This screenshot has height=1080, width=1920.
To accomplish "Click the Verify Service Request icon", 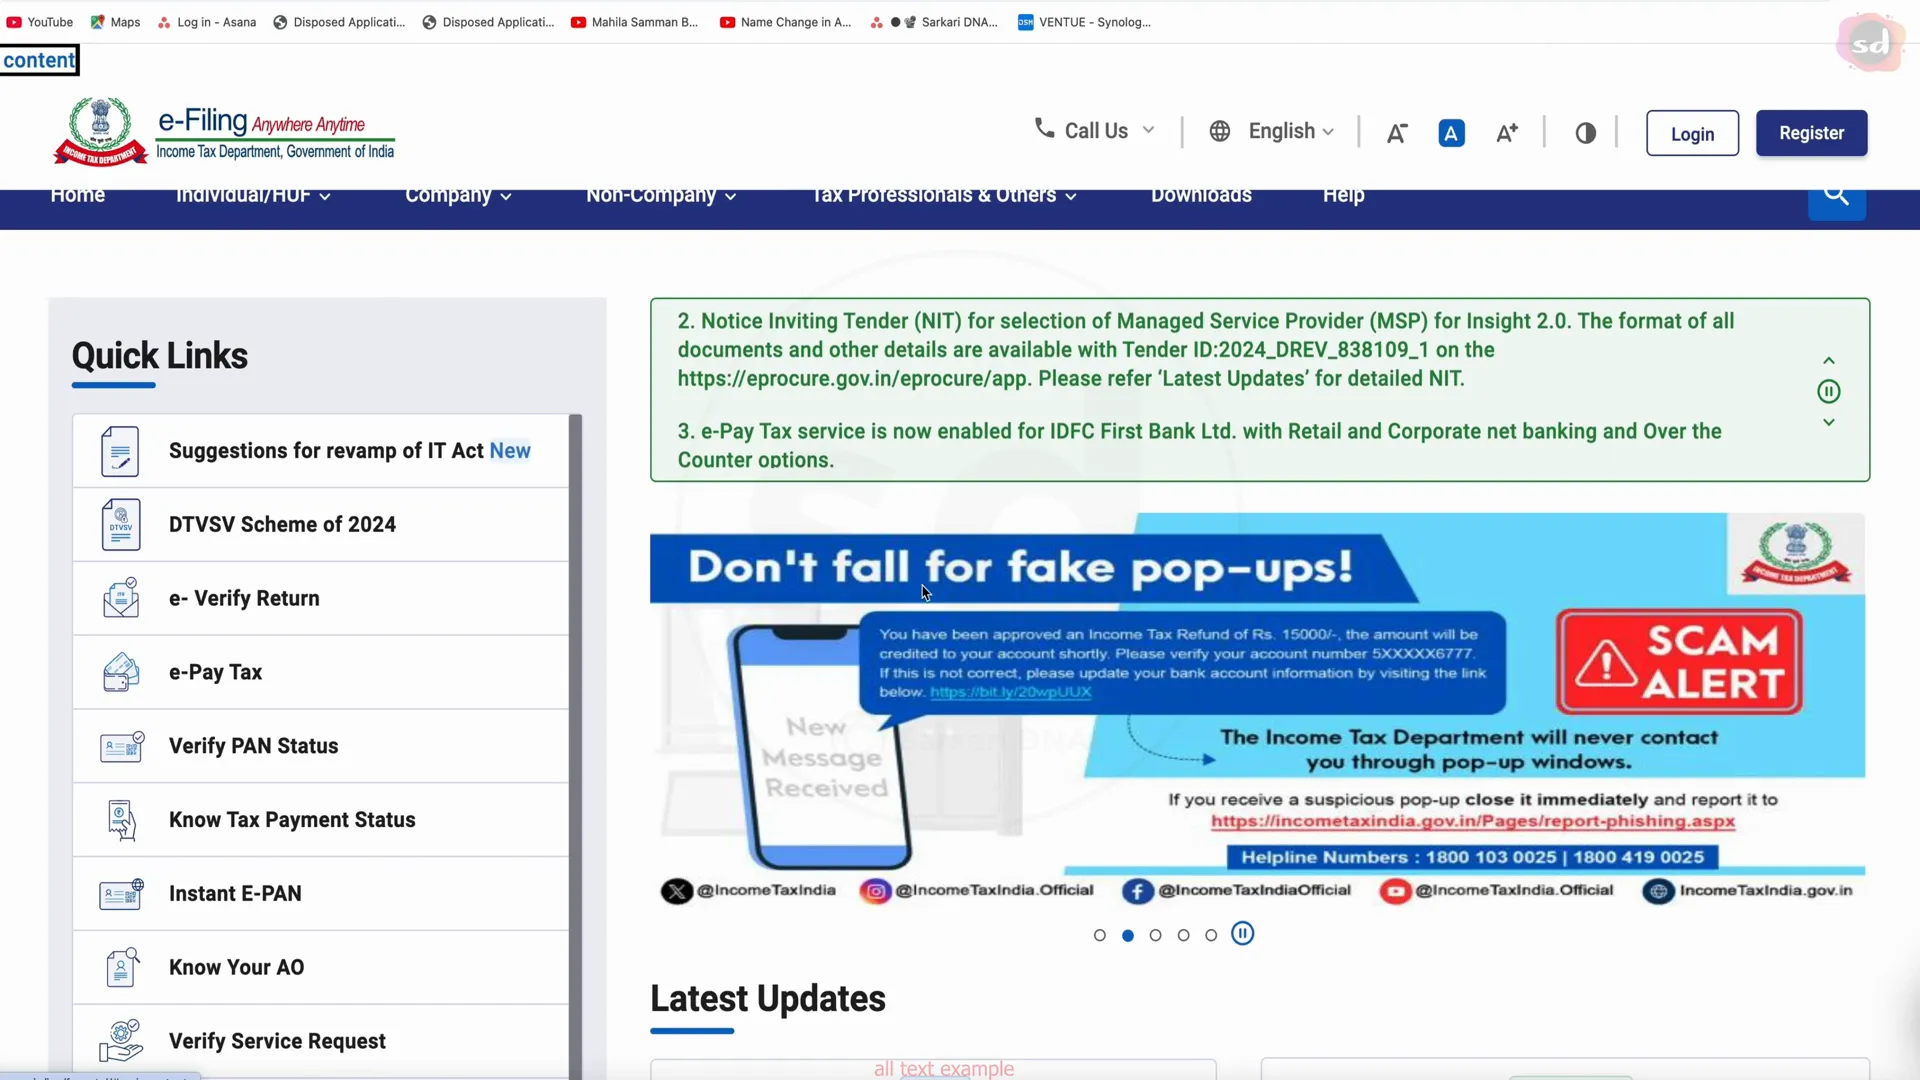I will pos(120,1040).
